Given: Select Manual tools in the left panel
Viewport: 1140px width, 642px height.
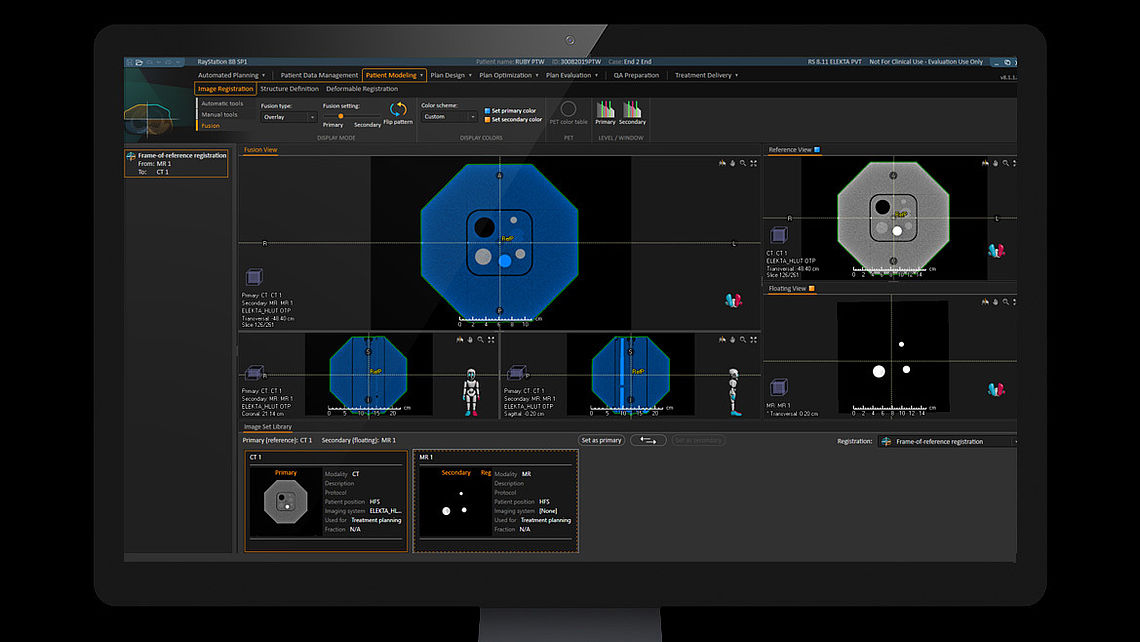Looking at the screenshot, I should point(221,115).
